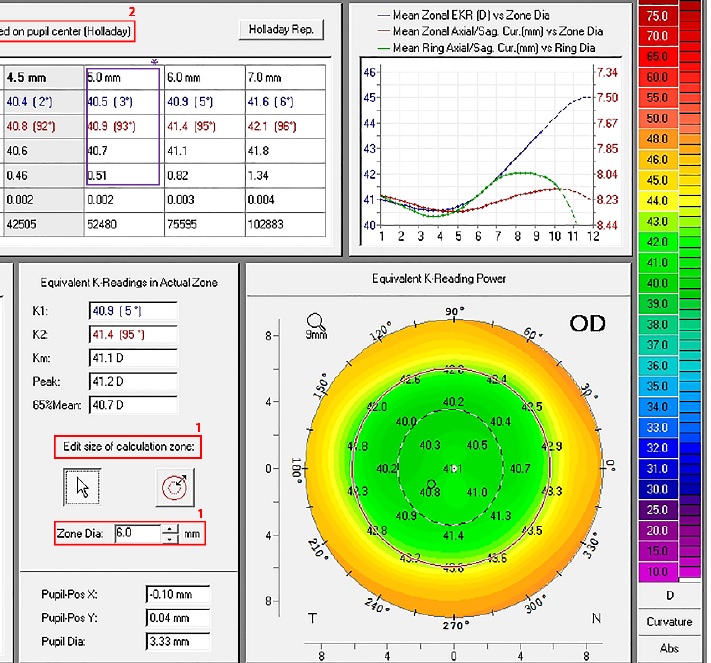This screenshot has width=711, height=663.
Task: Select the arrow pointer tool
Action: coord(83,486)
